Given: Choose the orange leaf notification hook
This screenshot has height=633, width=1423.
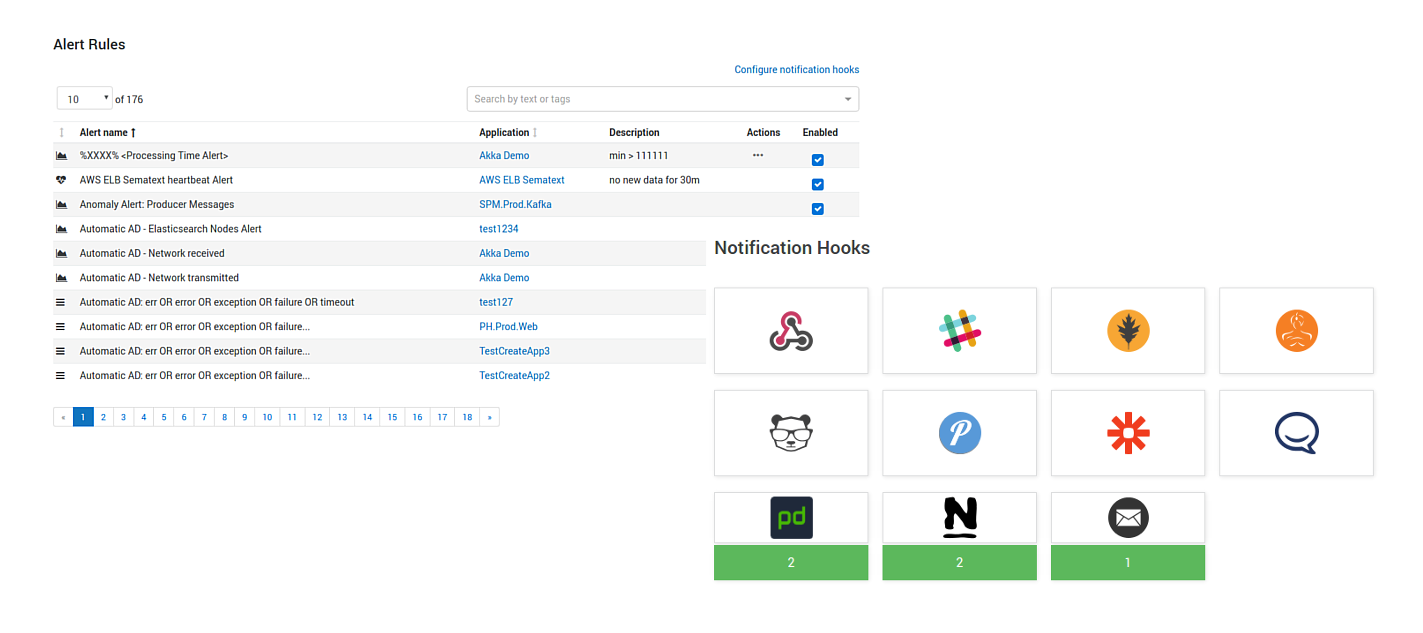Looking at the screenshot, I should pyautogui.click(x=1128, y=331).
